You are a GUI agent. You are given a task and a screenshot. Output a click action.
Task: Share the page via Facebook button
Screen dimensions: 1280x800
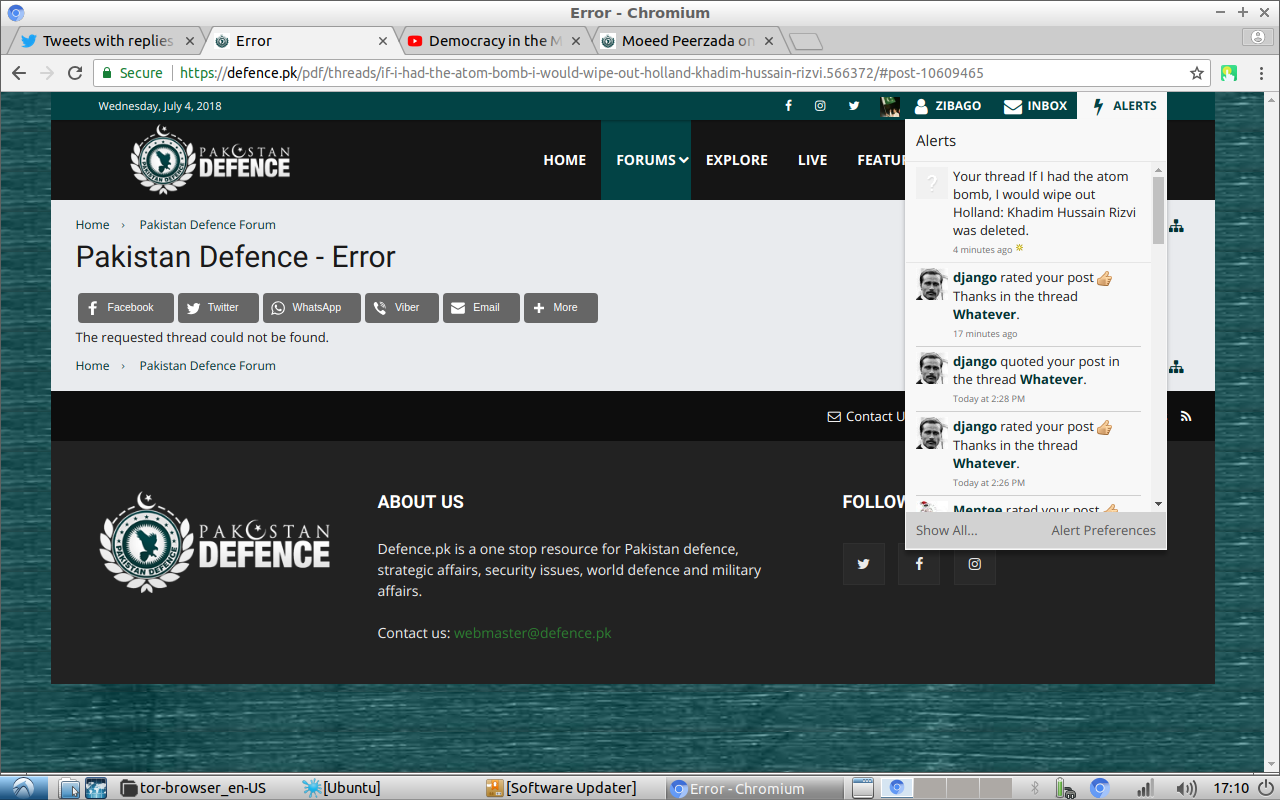[126, 308]
